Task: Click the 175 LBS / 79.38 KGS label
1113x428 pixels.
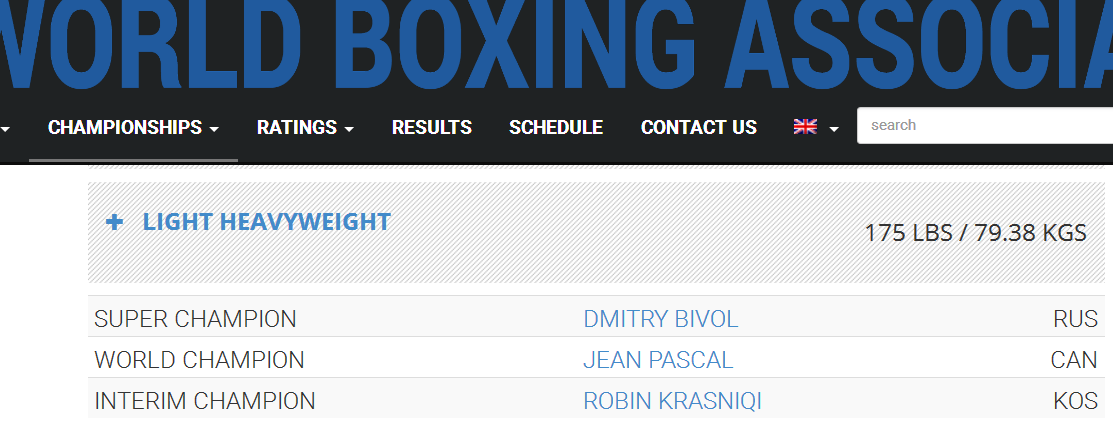Action: 975,233
